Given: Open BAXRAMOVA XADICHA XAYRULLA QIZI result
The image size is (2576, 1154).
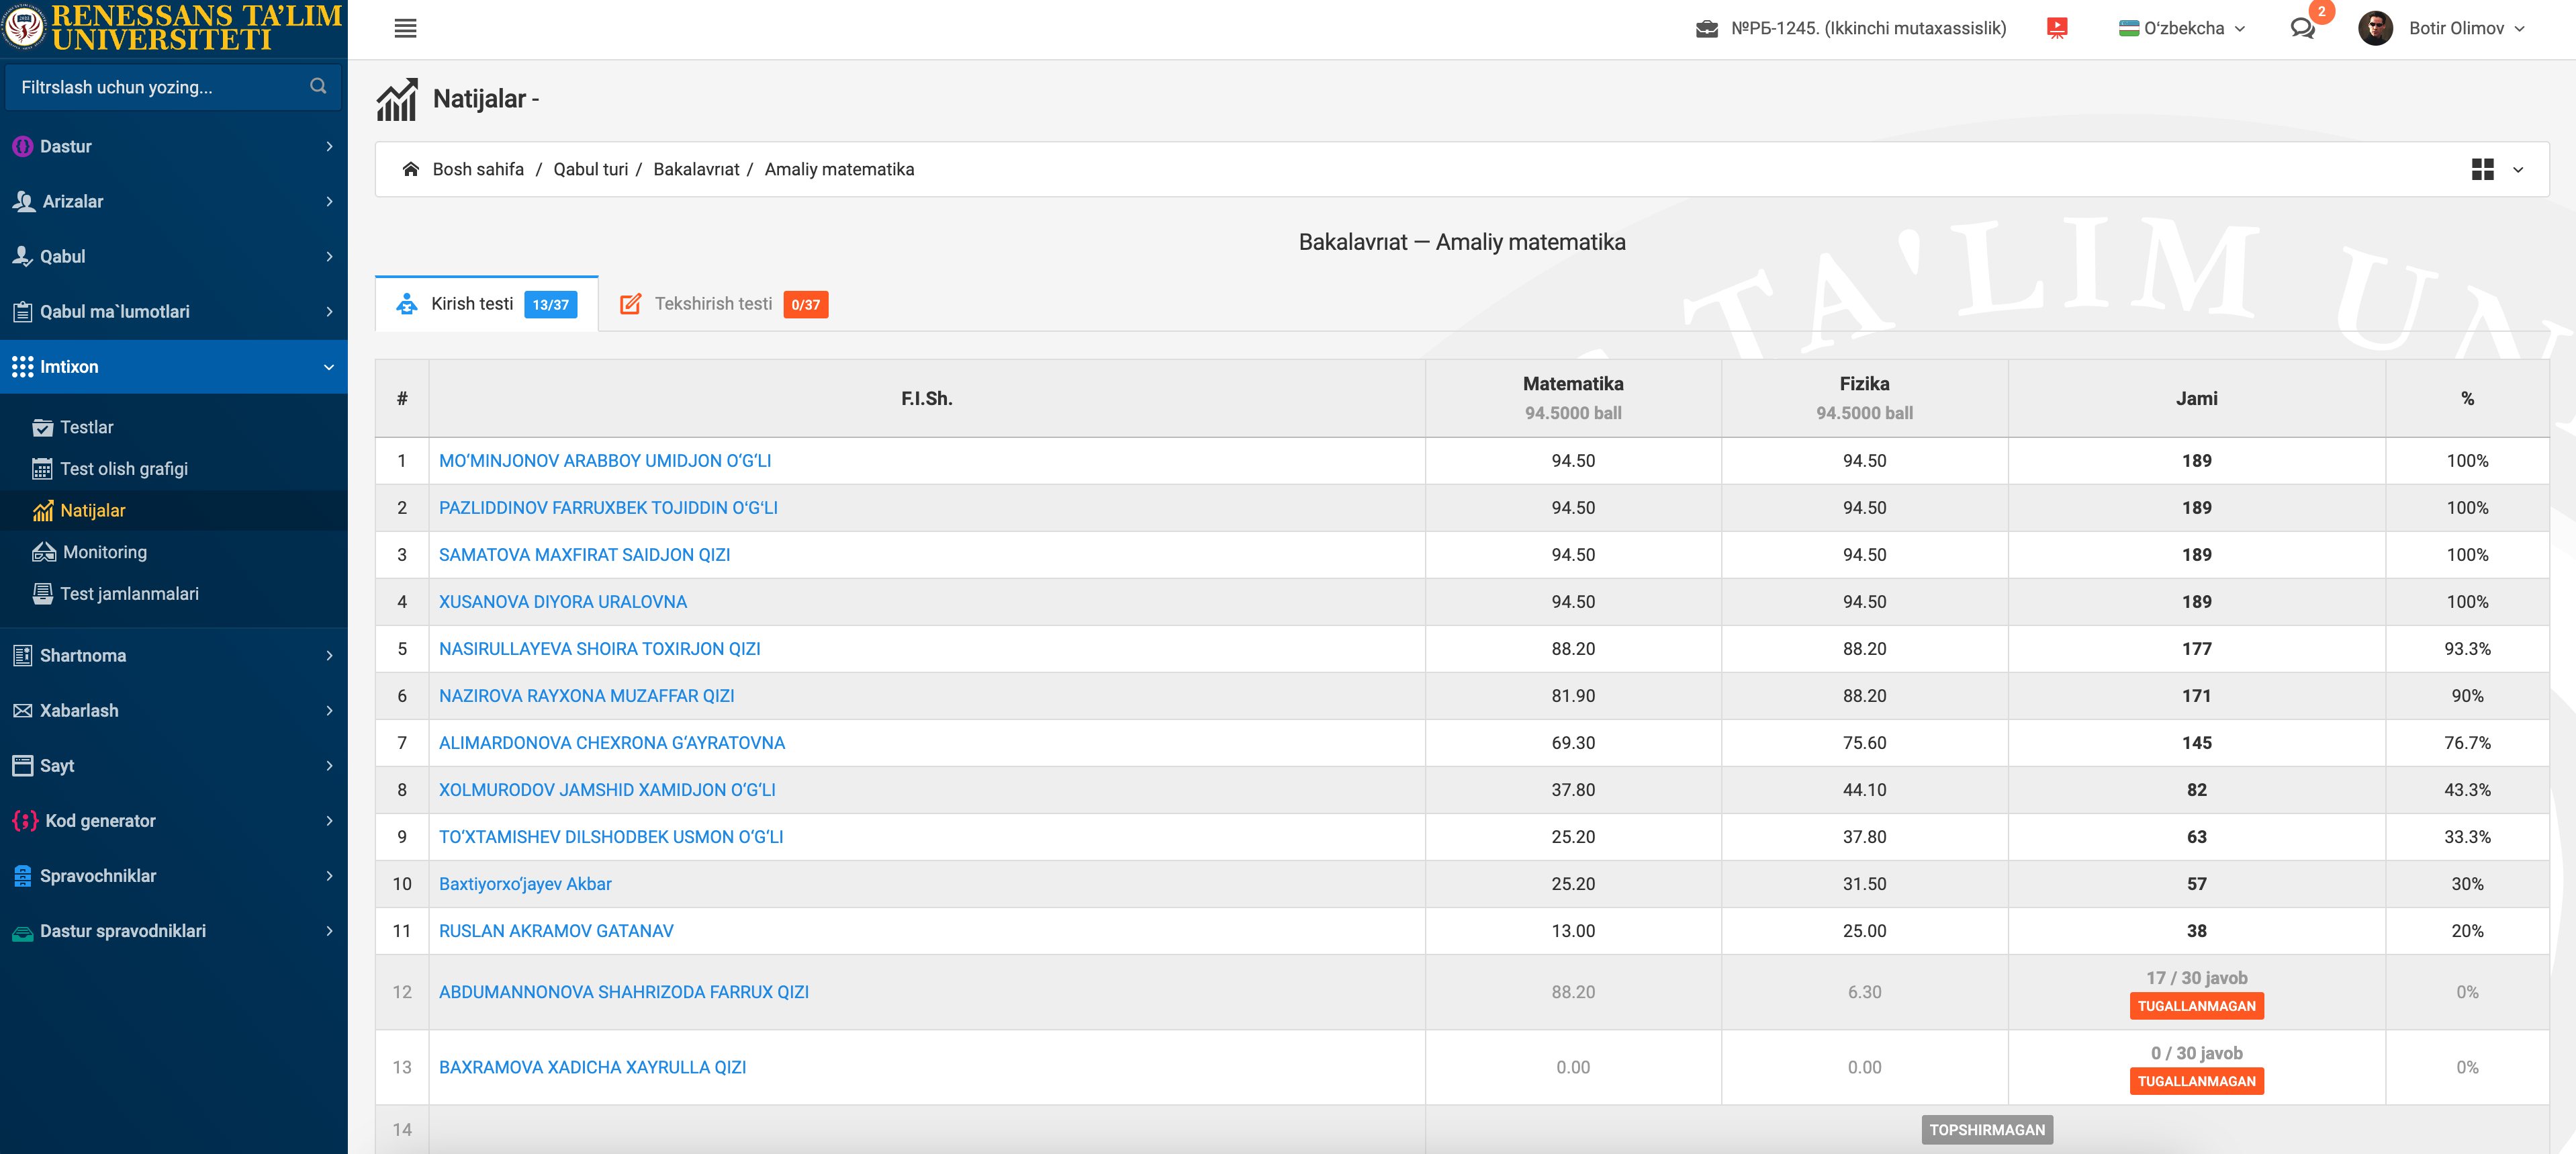Looking at the screenshot, I should (x=593, y=1067).
